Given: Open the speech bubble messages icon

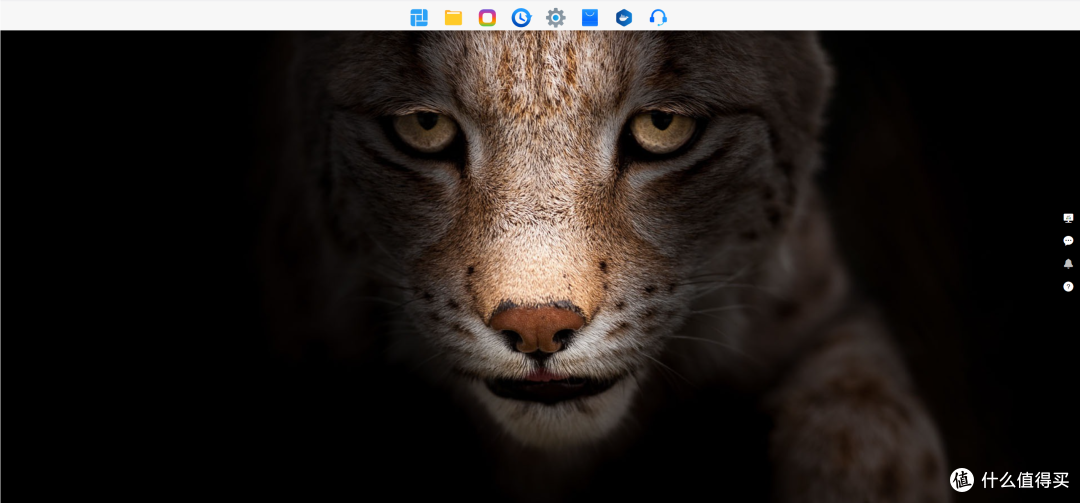Looking at the screenshot, I should 1068,240.
